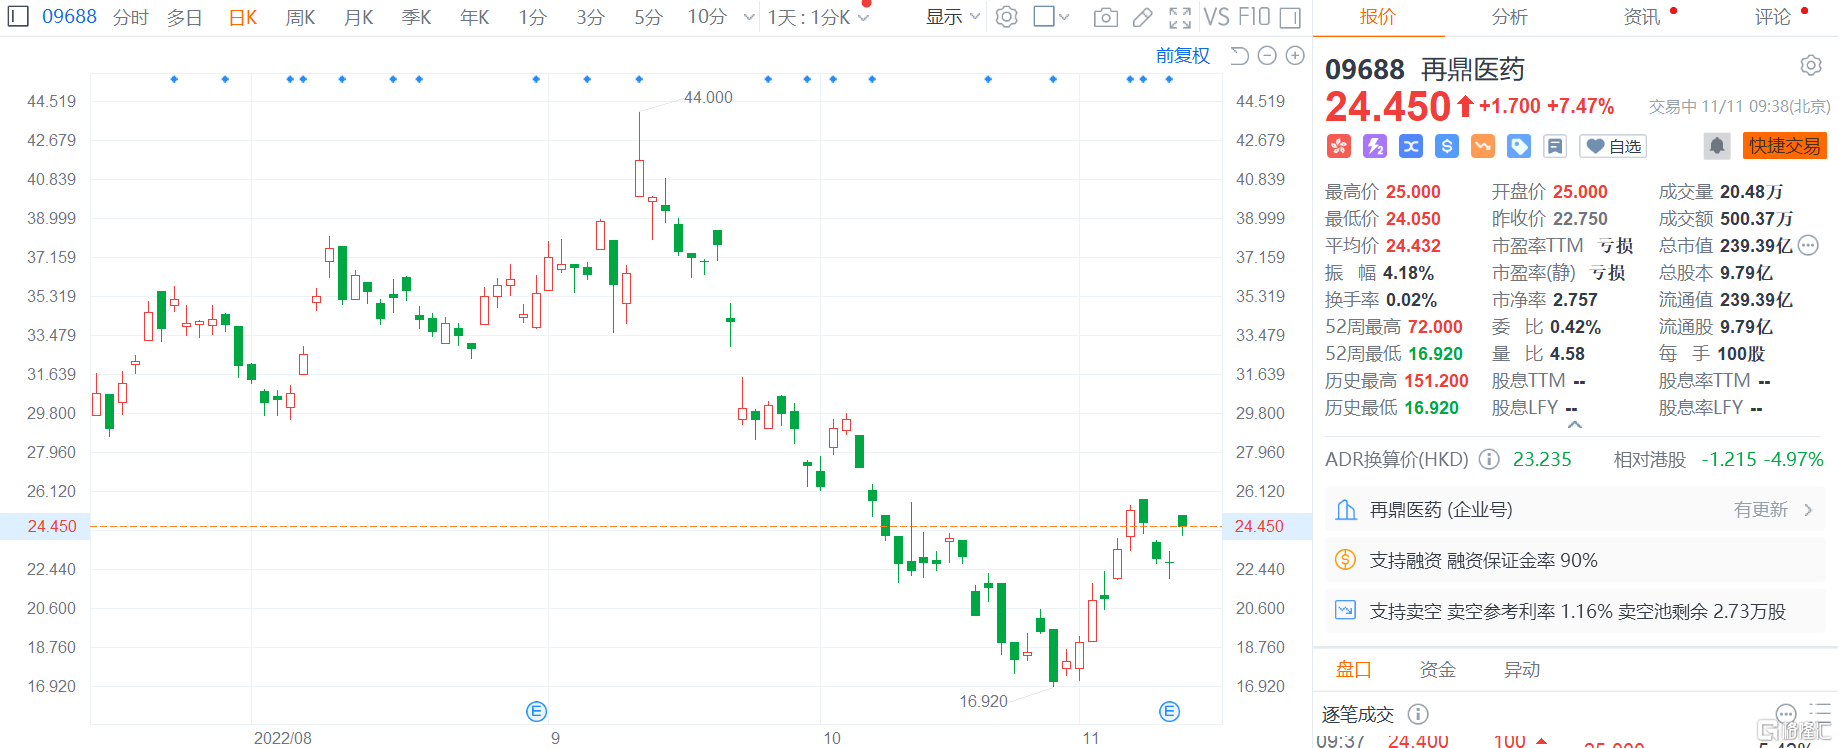1839x748 pixels.
Task: Click 支持卖空 short selling row
Action: [x=1575, y=611]
